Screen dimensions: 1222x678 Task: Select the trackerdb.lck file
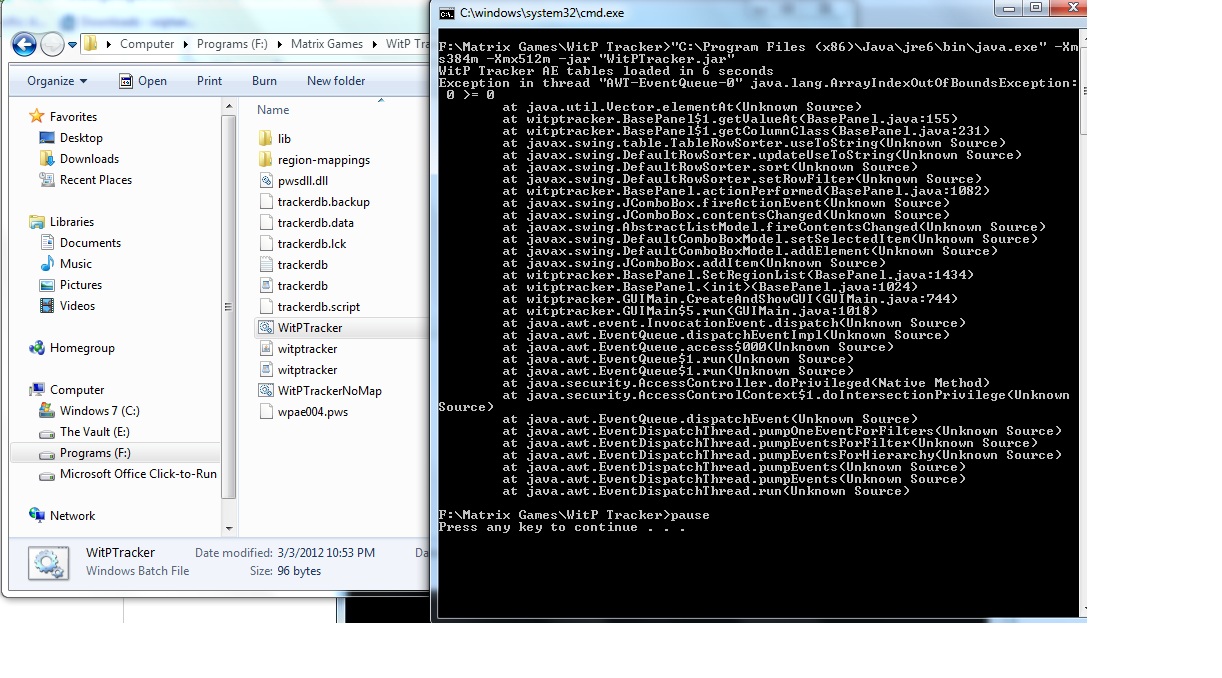pos(301,244)
